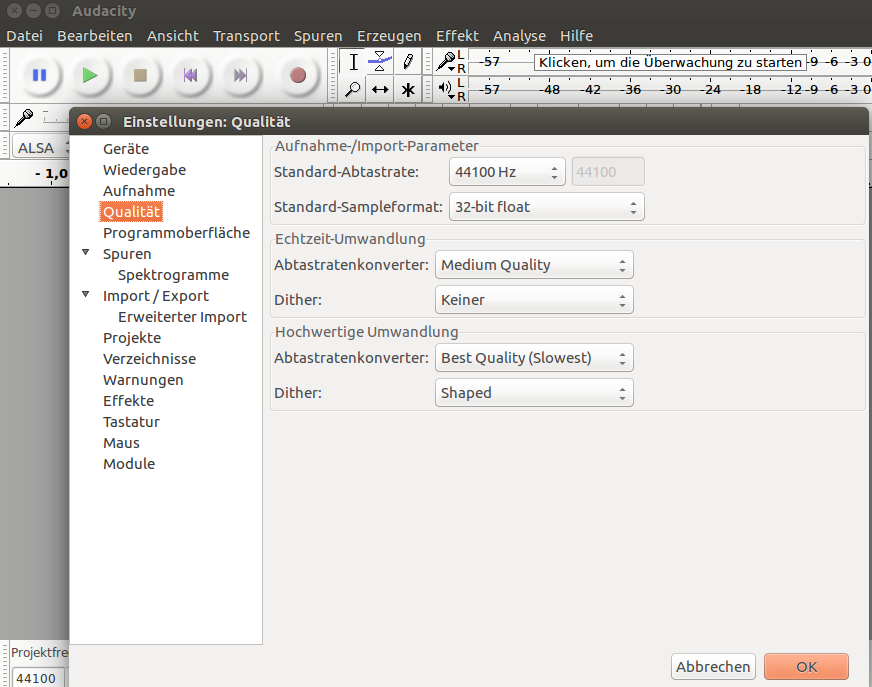The width and height of the screenshot is (872, 687).
Task: Select Tastatur settings category
Action: click(131, 422)
